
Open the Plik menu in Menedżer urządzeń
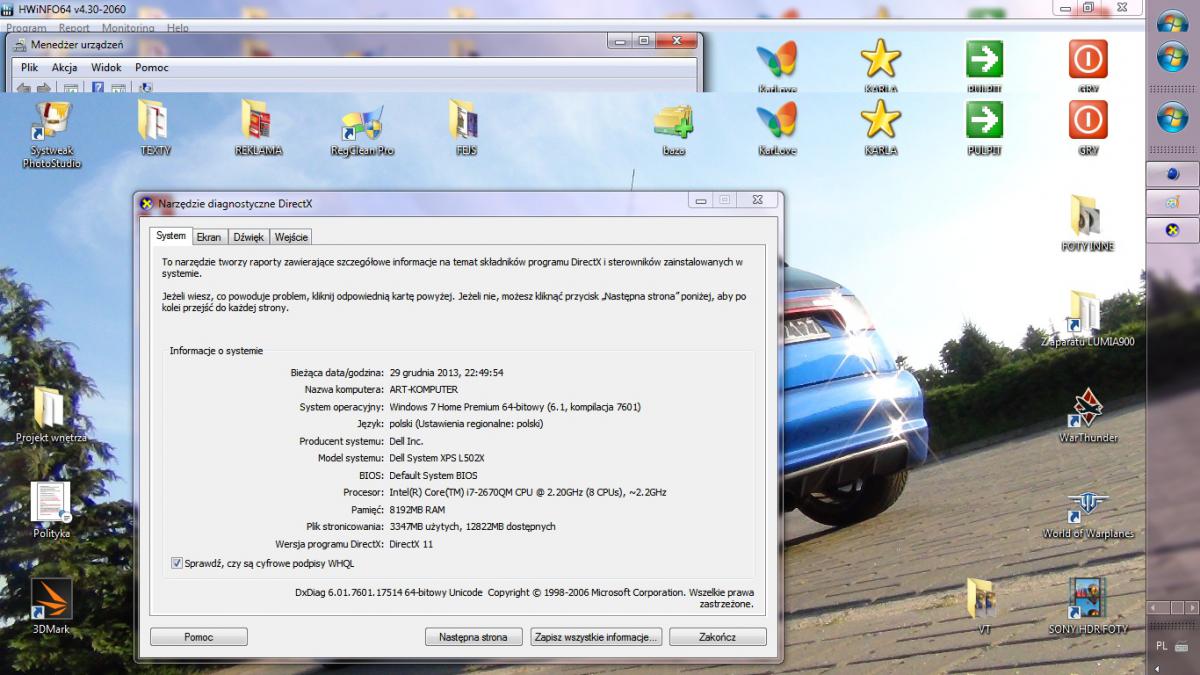tap(30, 67)
